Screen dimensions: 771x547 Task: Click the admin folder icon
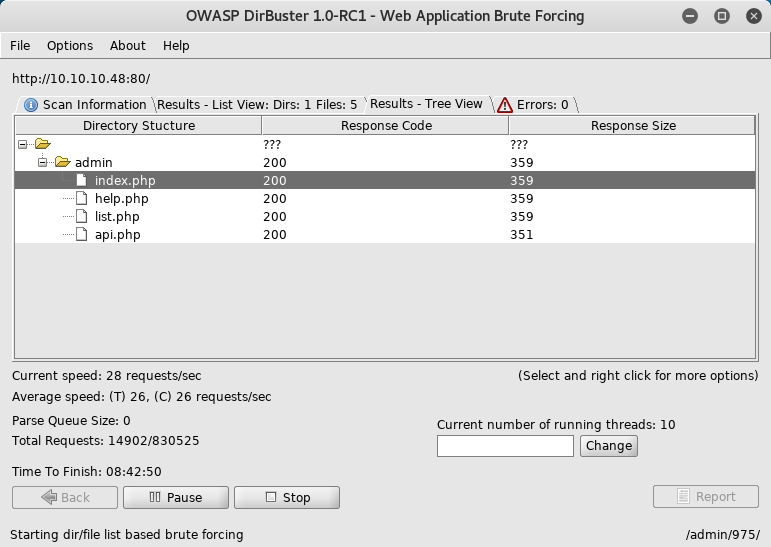[x=62, y=162]
